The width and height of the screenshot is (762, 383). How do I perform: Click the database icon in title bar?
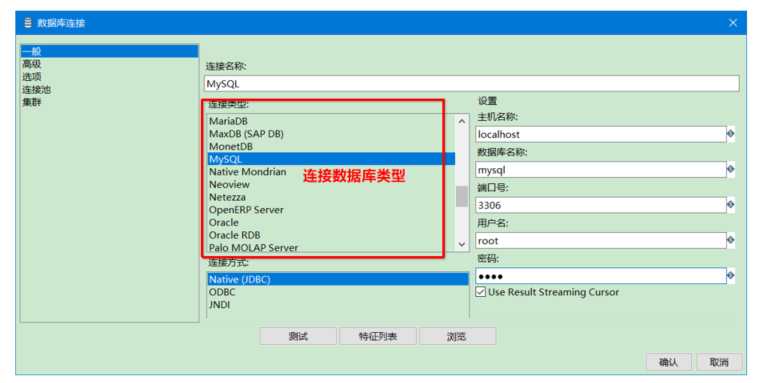28,23
